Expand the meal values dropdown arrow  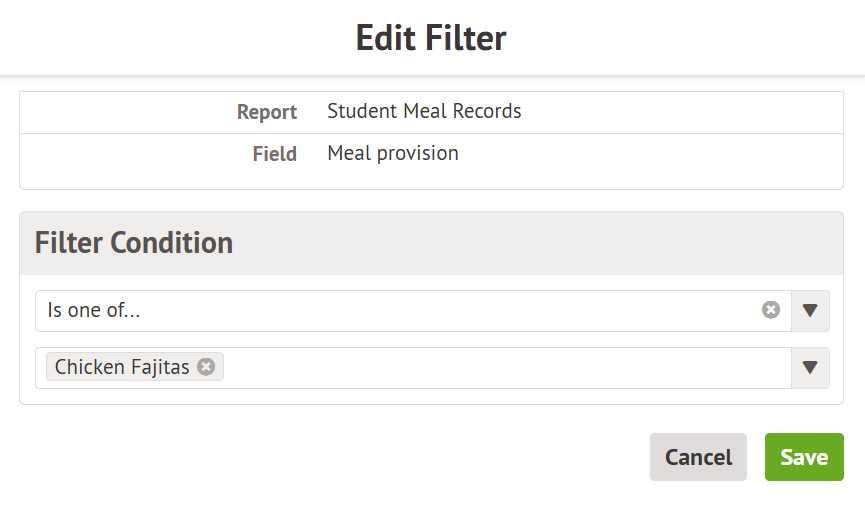click(810, 368)
